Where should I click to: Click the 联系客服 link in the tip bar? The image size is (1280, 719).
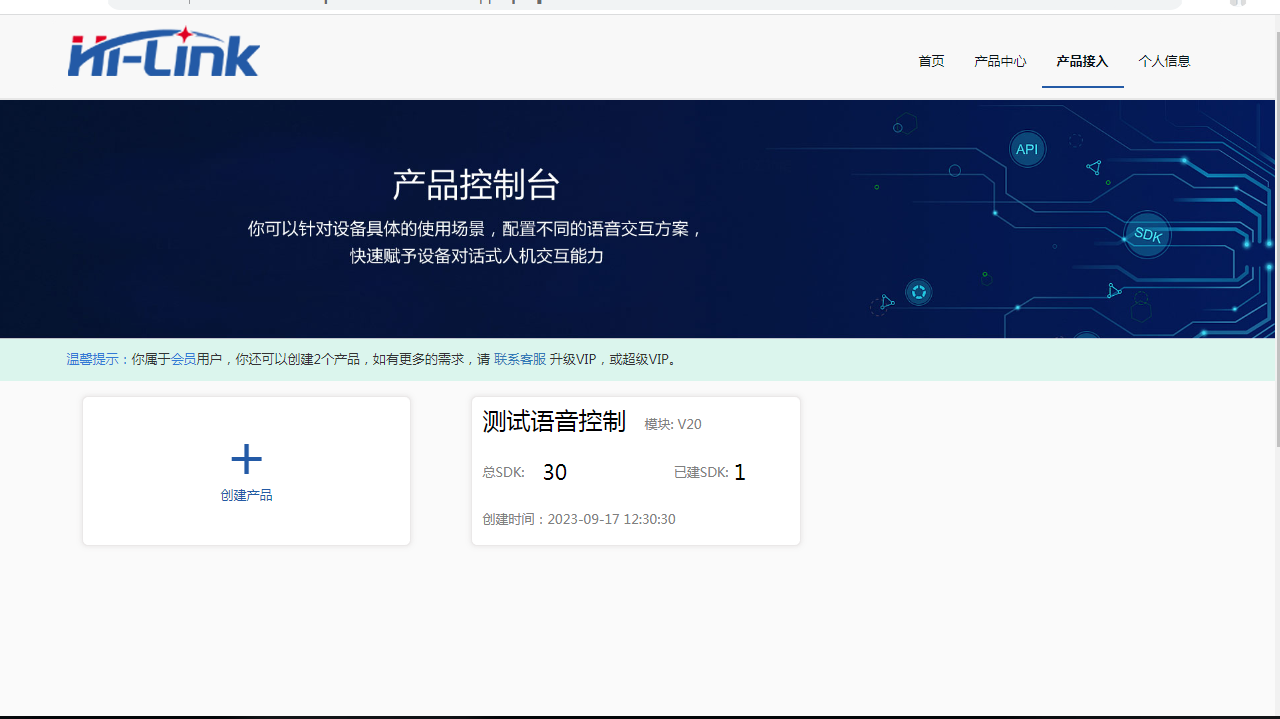(520, 359)
